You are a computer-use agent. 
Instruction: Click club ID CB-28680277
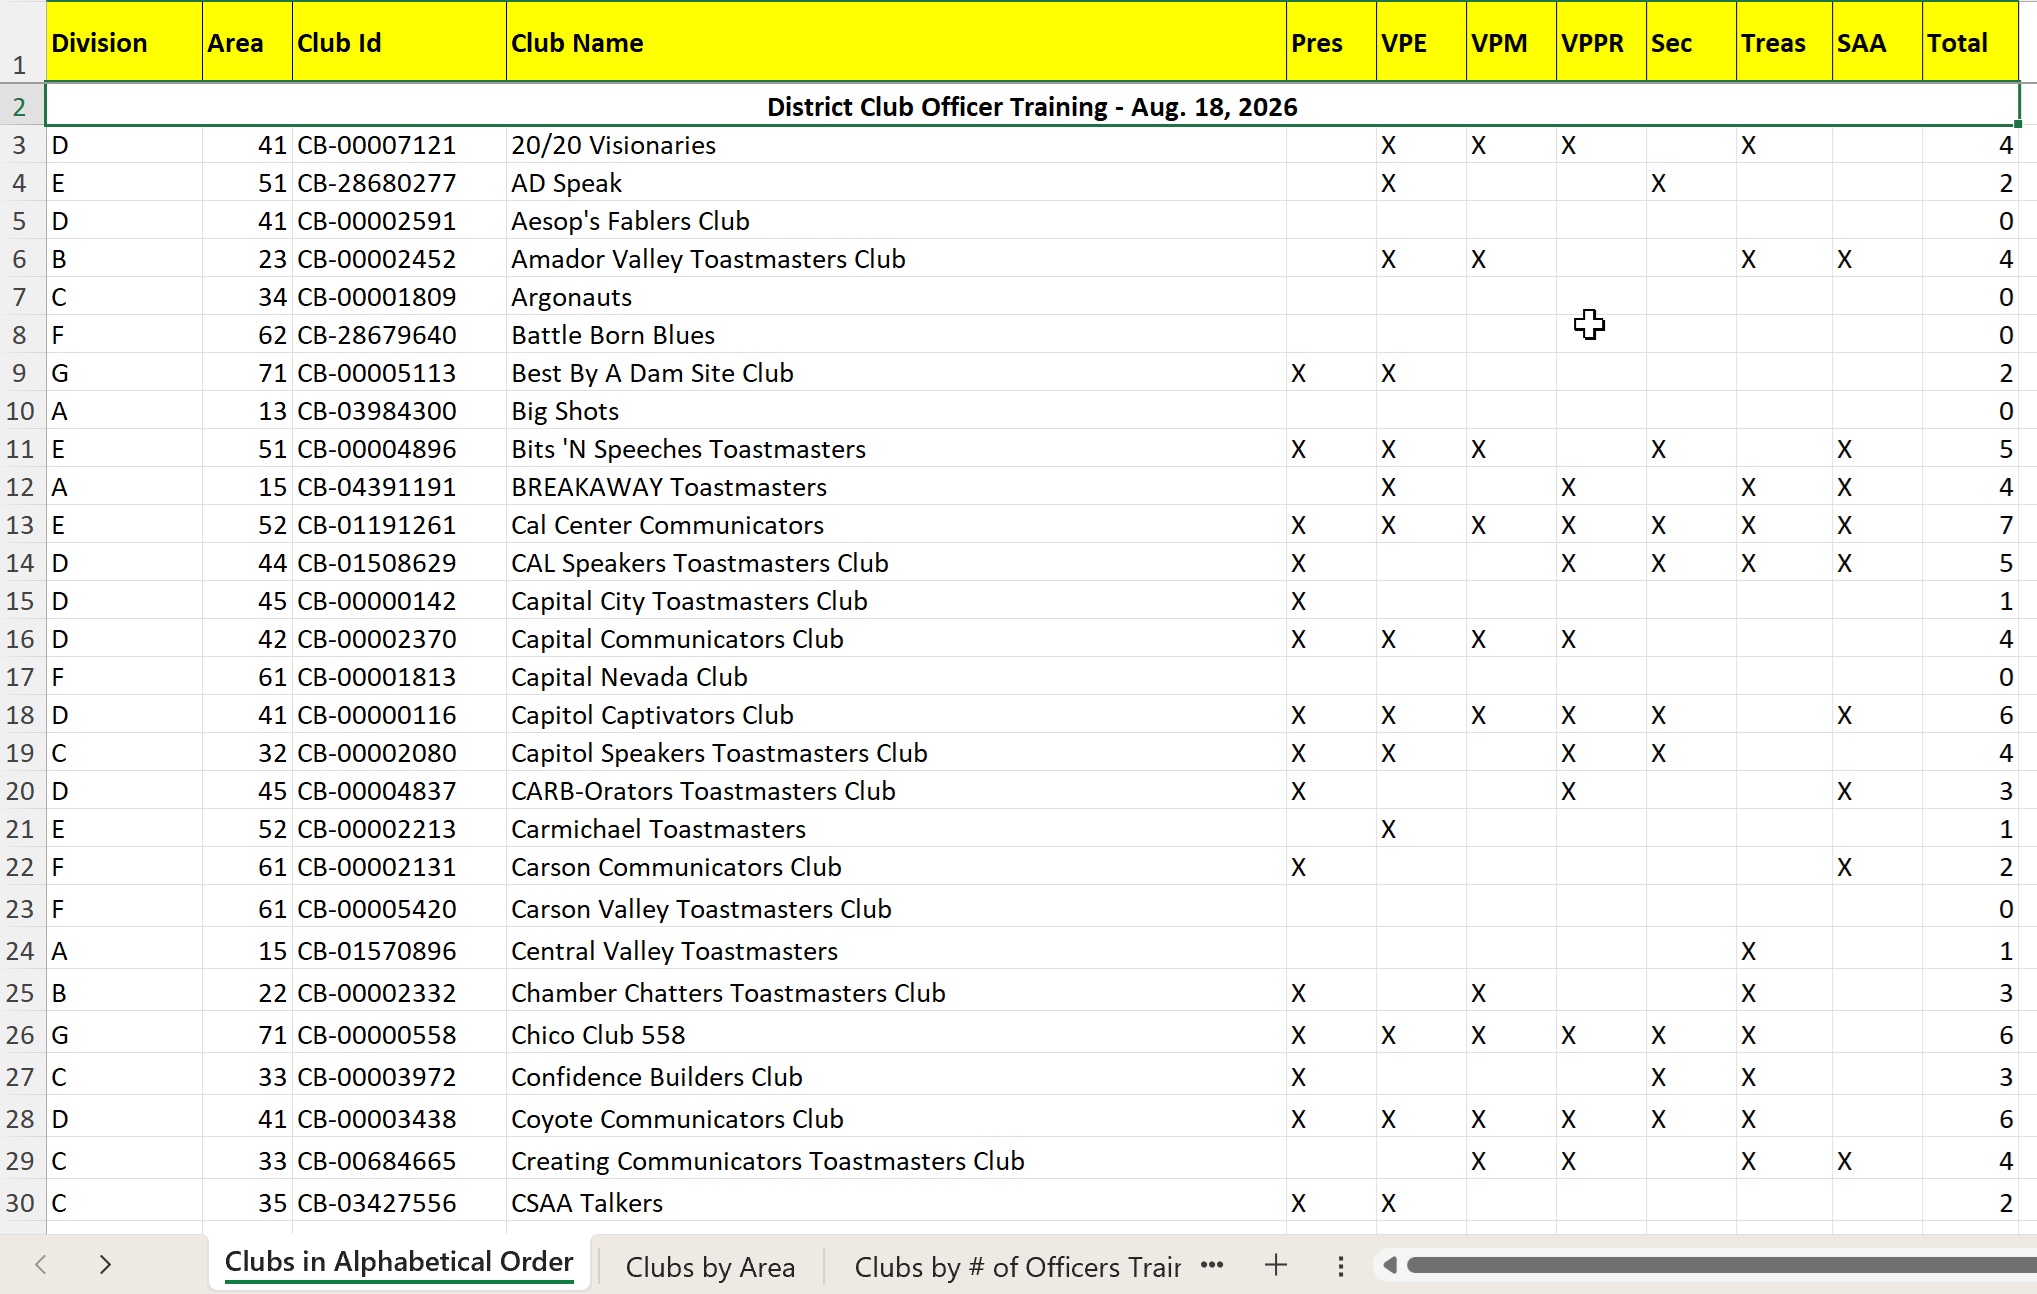pos(377,183)
